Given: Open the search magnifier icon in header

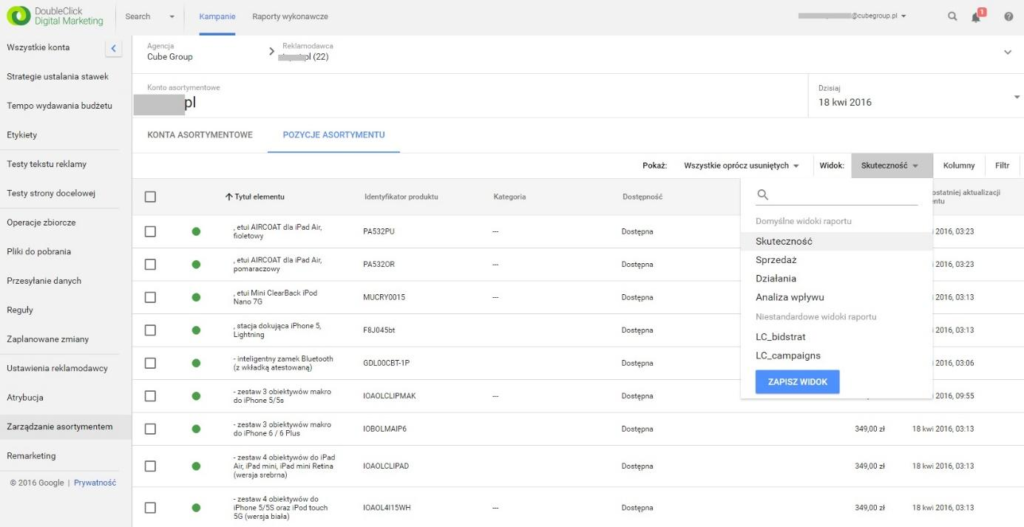Looking at the screenshot, I should point(952,16).
